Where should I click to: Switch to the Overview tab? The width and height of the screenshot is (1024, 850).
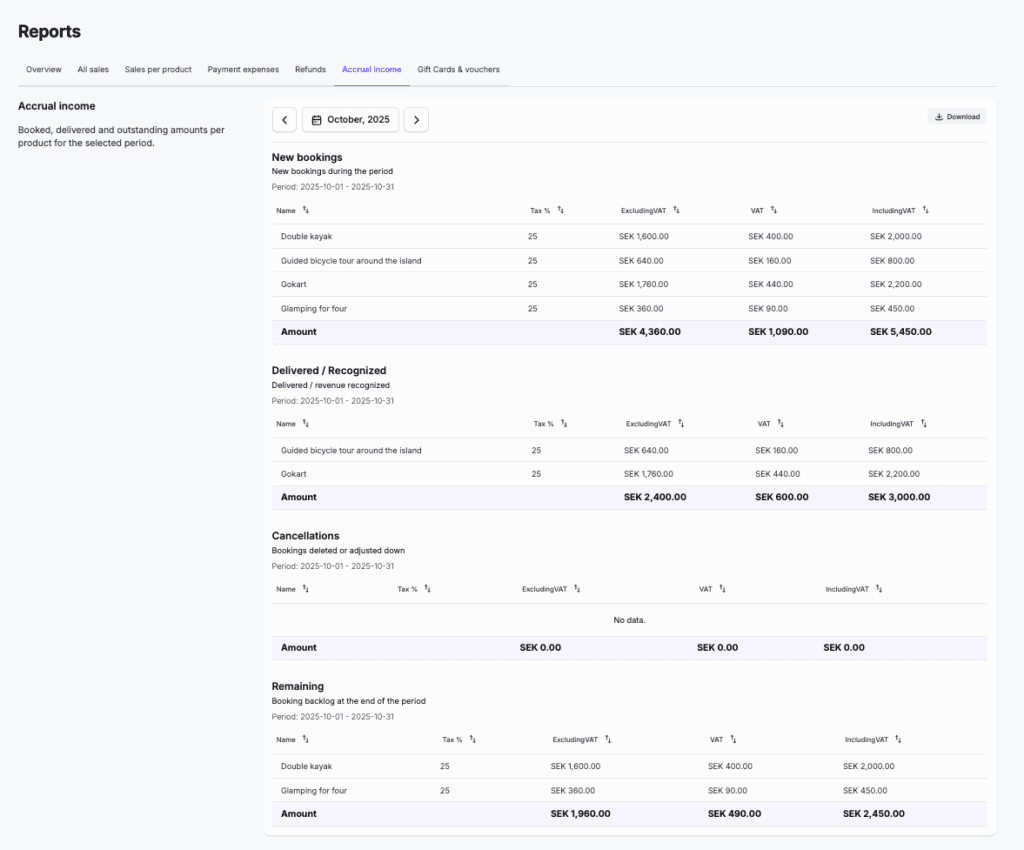(44, 70)
